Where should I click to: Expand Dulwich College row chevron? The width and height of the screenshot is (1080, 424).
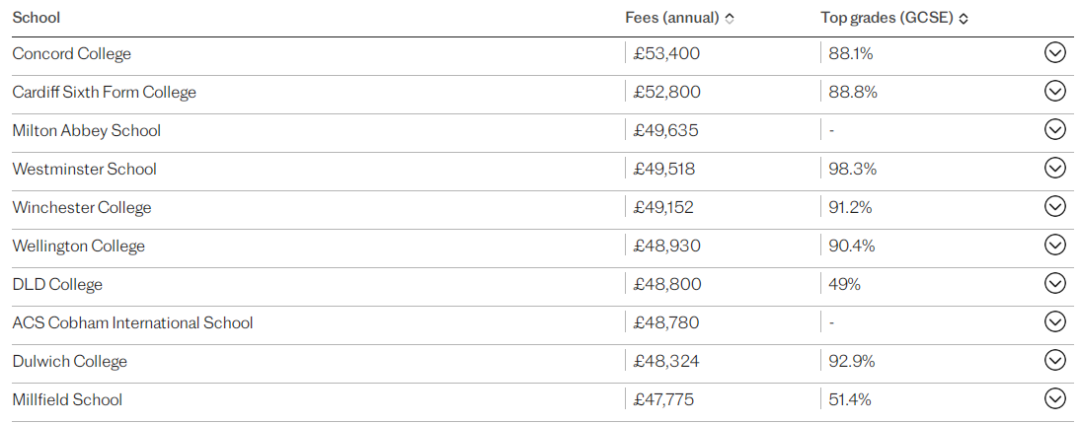pos(1055,360)
